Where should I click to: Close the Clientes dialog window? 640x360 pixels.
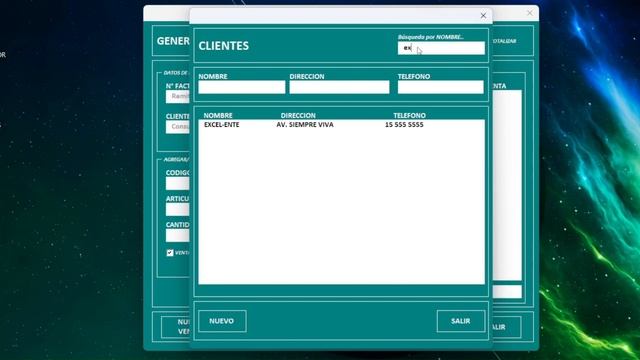pos(483,16)
